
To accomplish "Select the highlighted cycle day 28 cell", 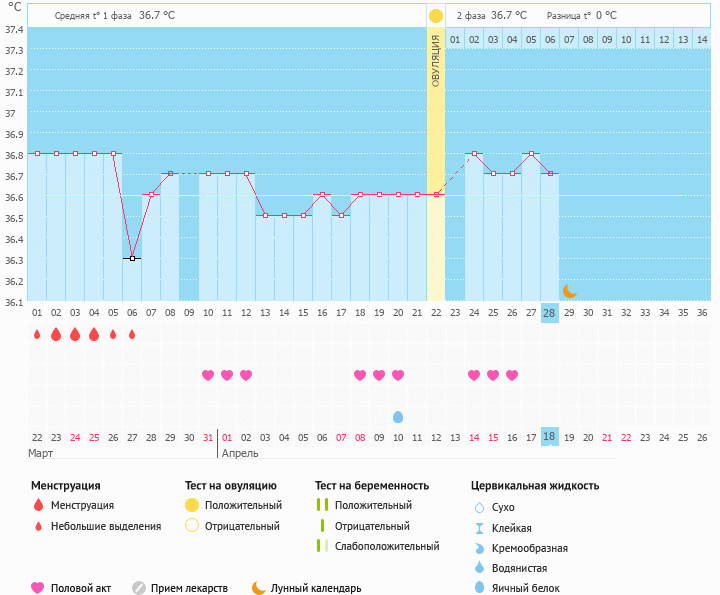I will click(549, 312).
